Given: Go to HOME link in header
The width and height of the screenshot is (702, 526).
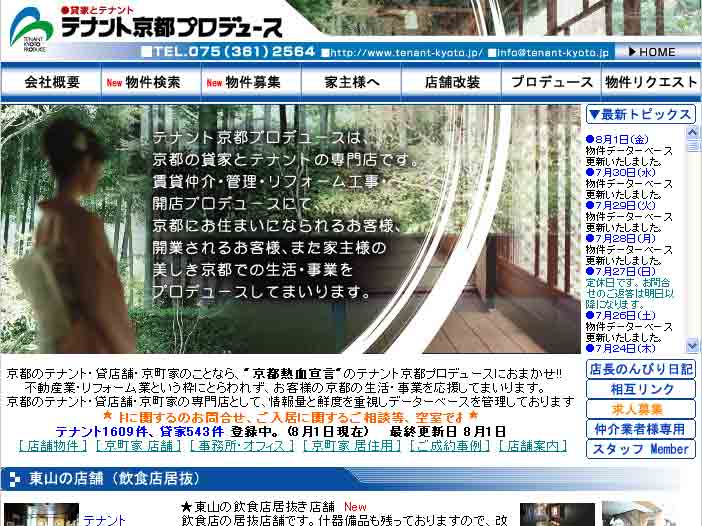Looking at the screenshot, I should tap(652, 52).
